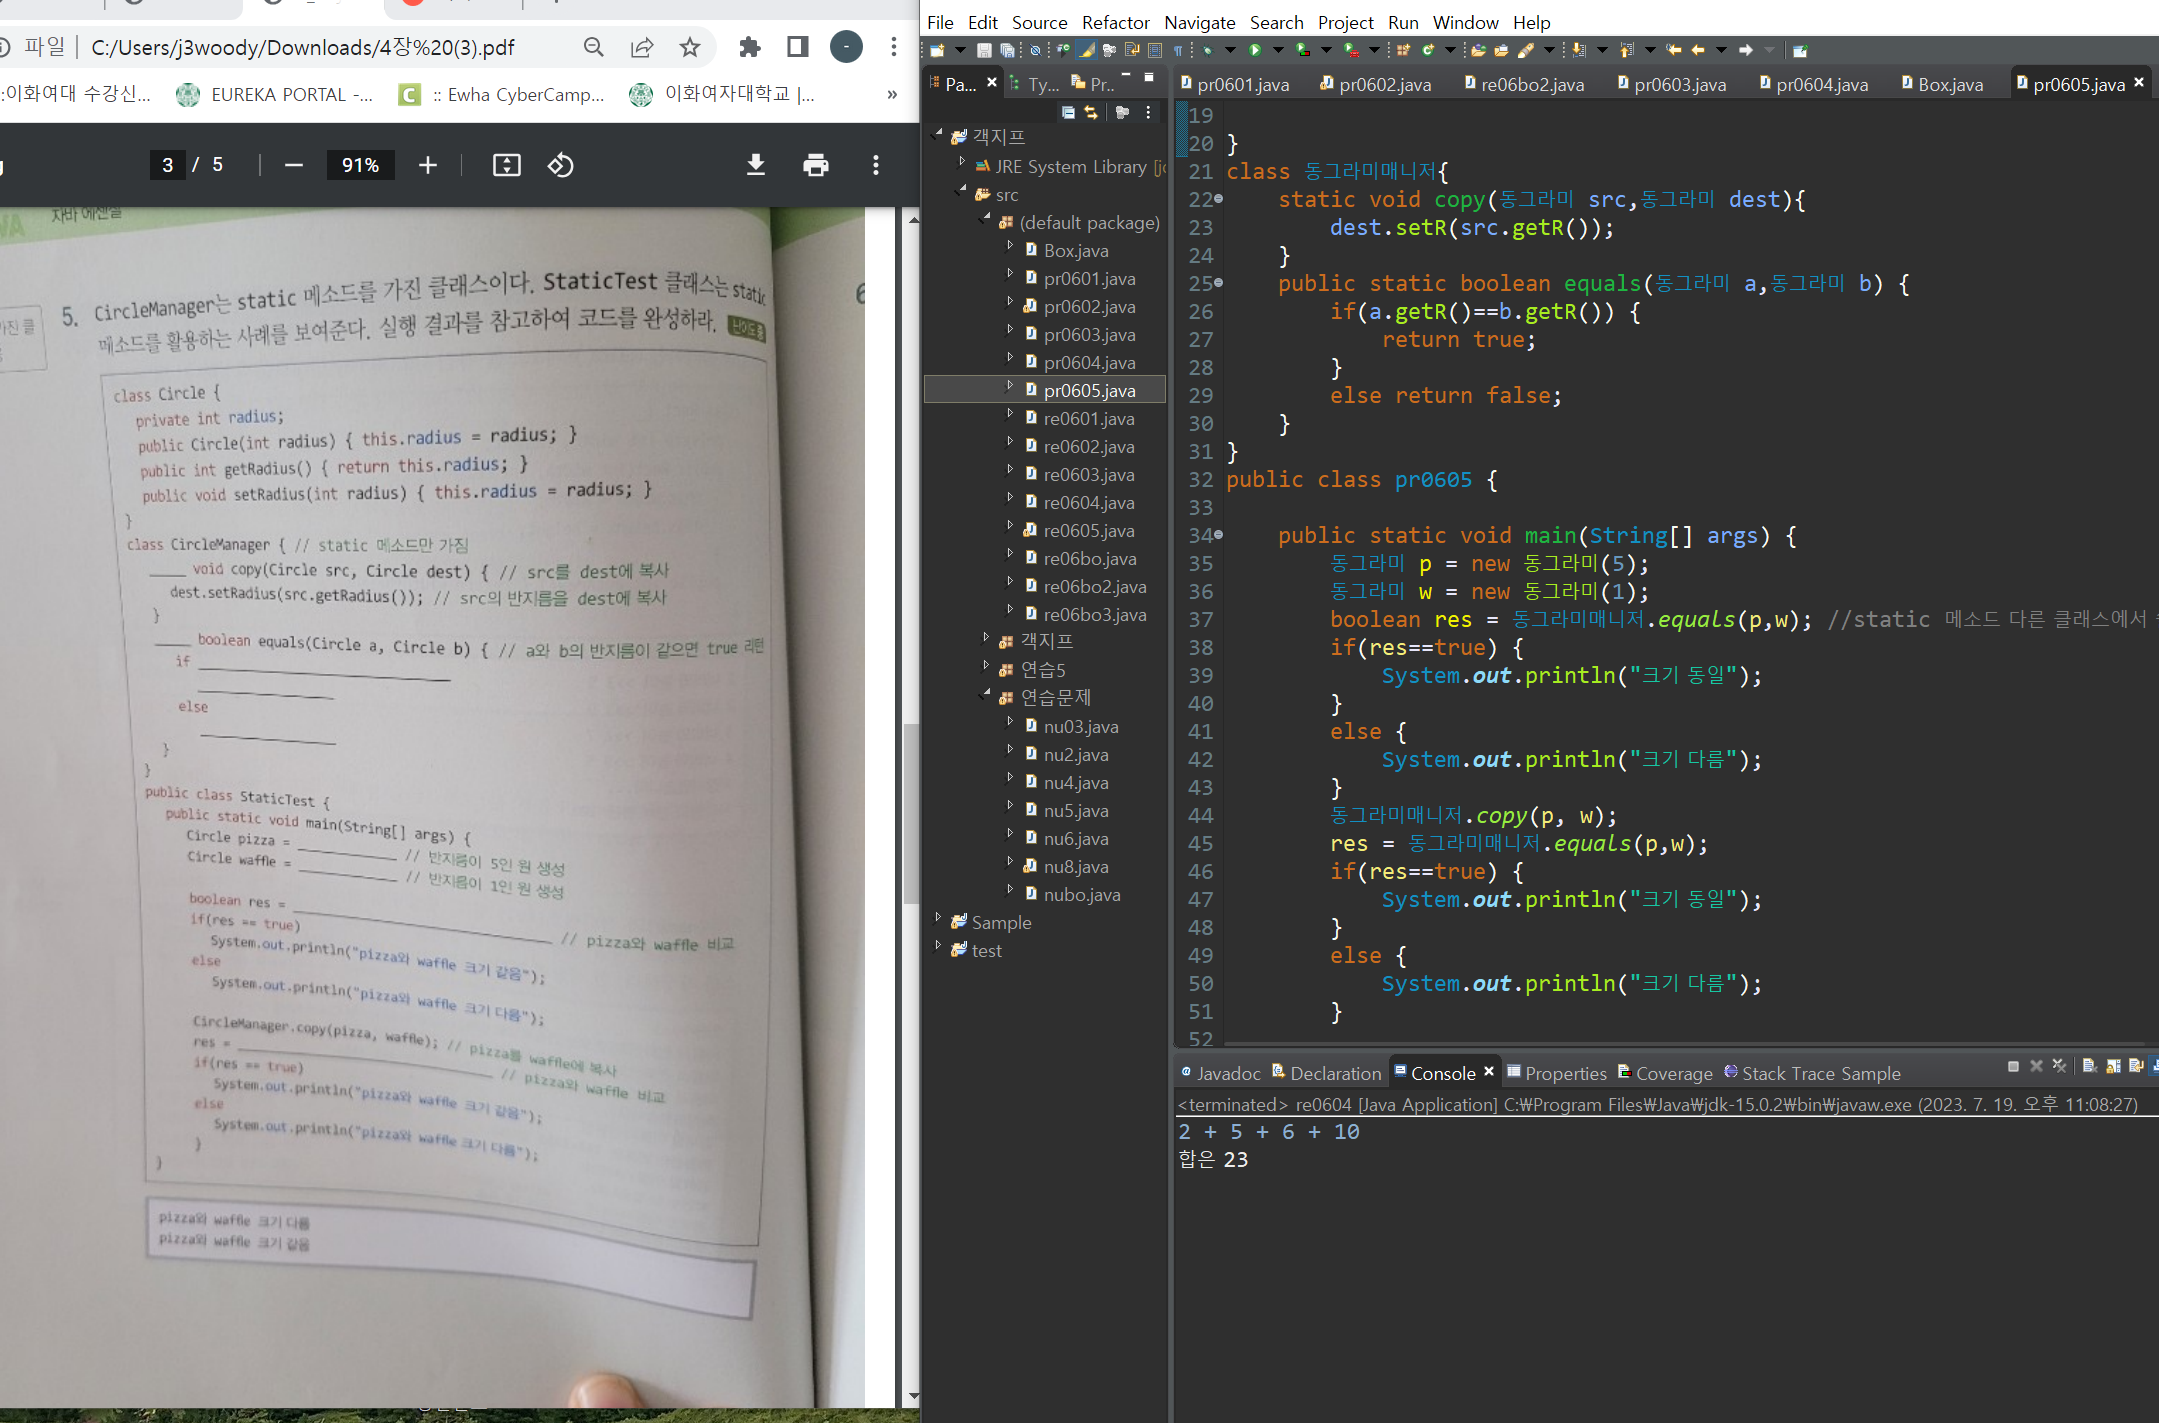Toggle Scroll Lock in Console

[2113, 1067]
